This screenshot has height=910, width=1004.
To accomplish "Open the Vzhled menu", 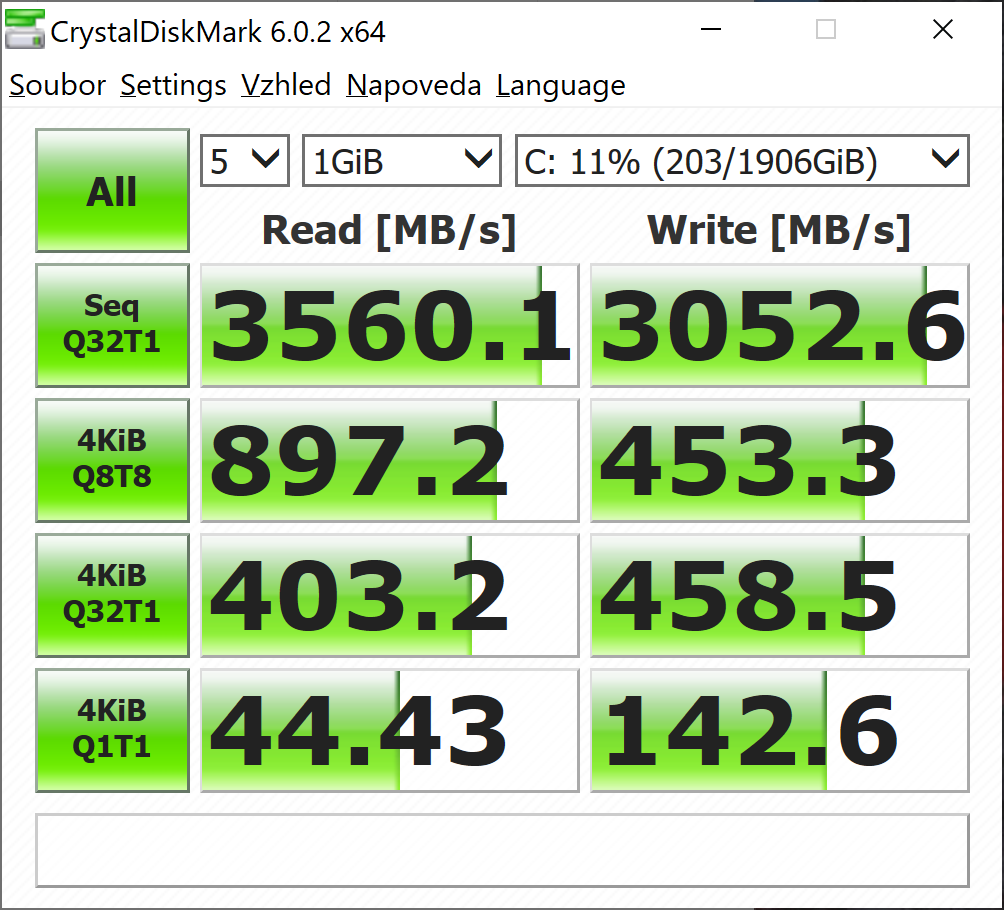I will [x=286, y=86].
